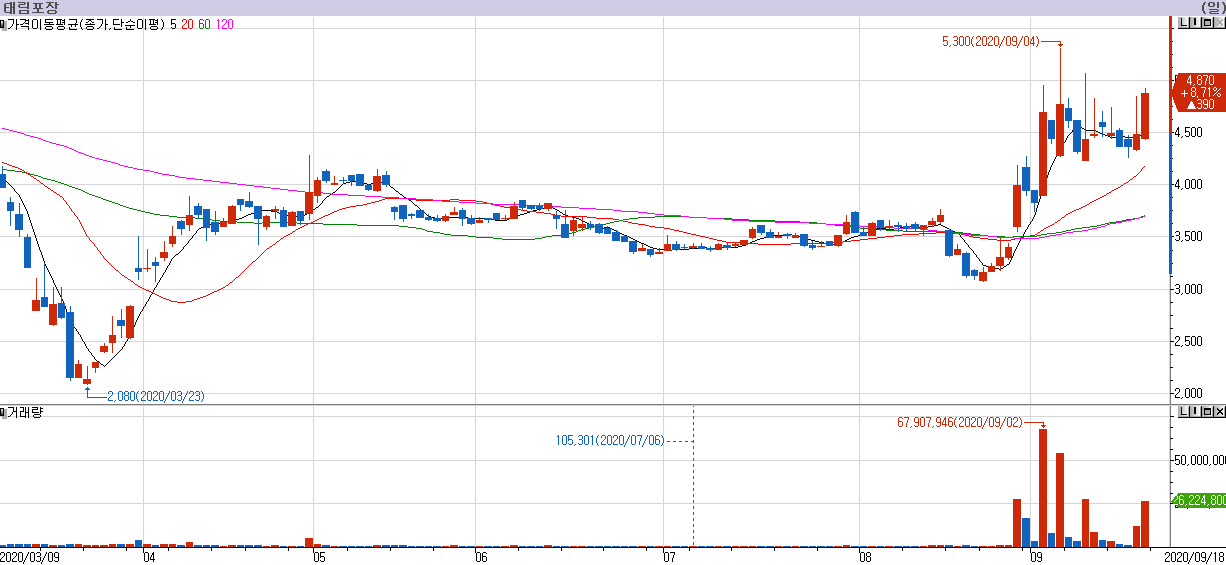Click the 태림포장 stock title

[x=31, y=7]
